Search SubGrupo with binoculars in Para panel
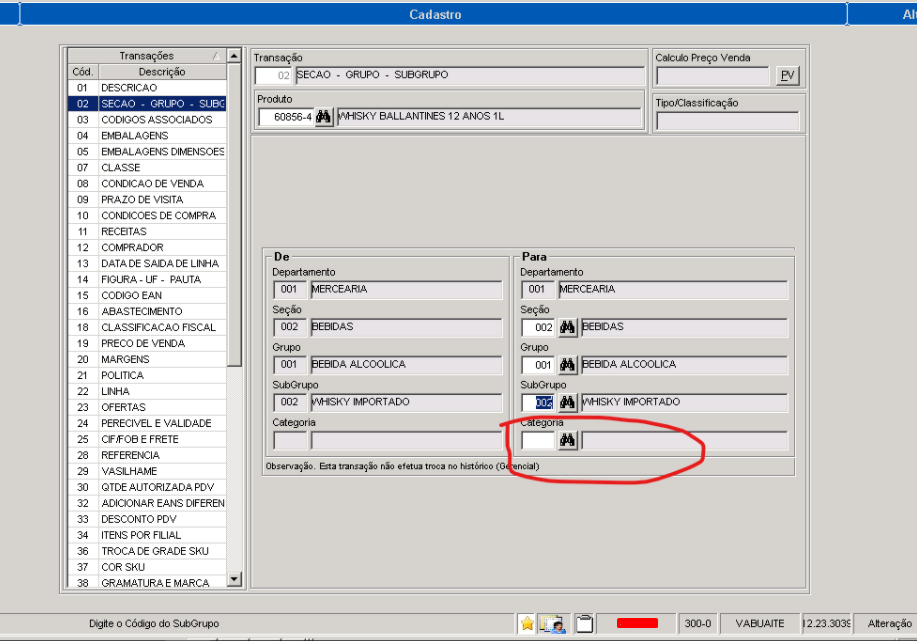Viewport: 917px width, 641px height. click(x=567, y=402)
